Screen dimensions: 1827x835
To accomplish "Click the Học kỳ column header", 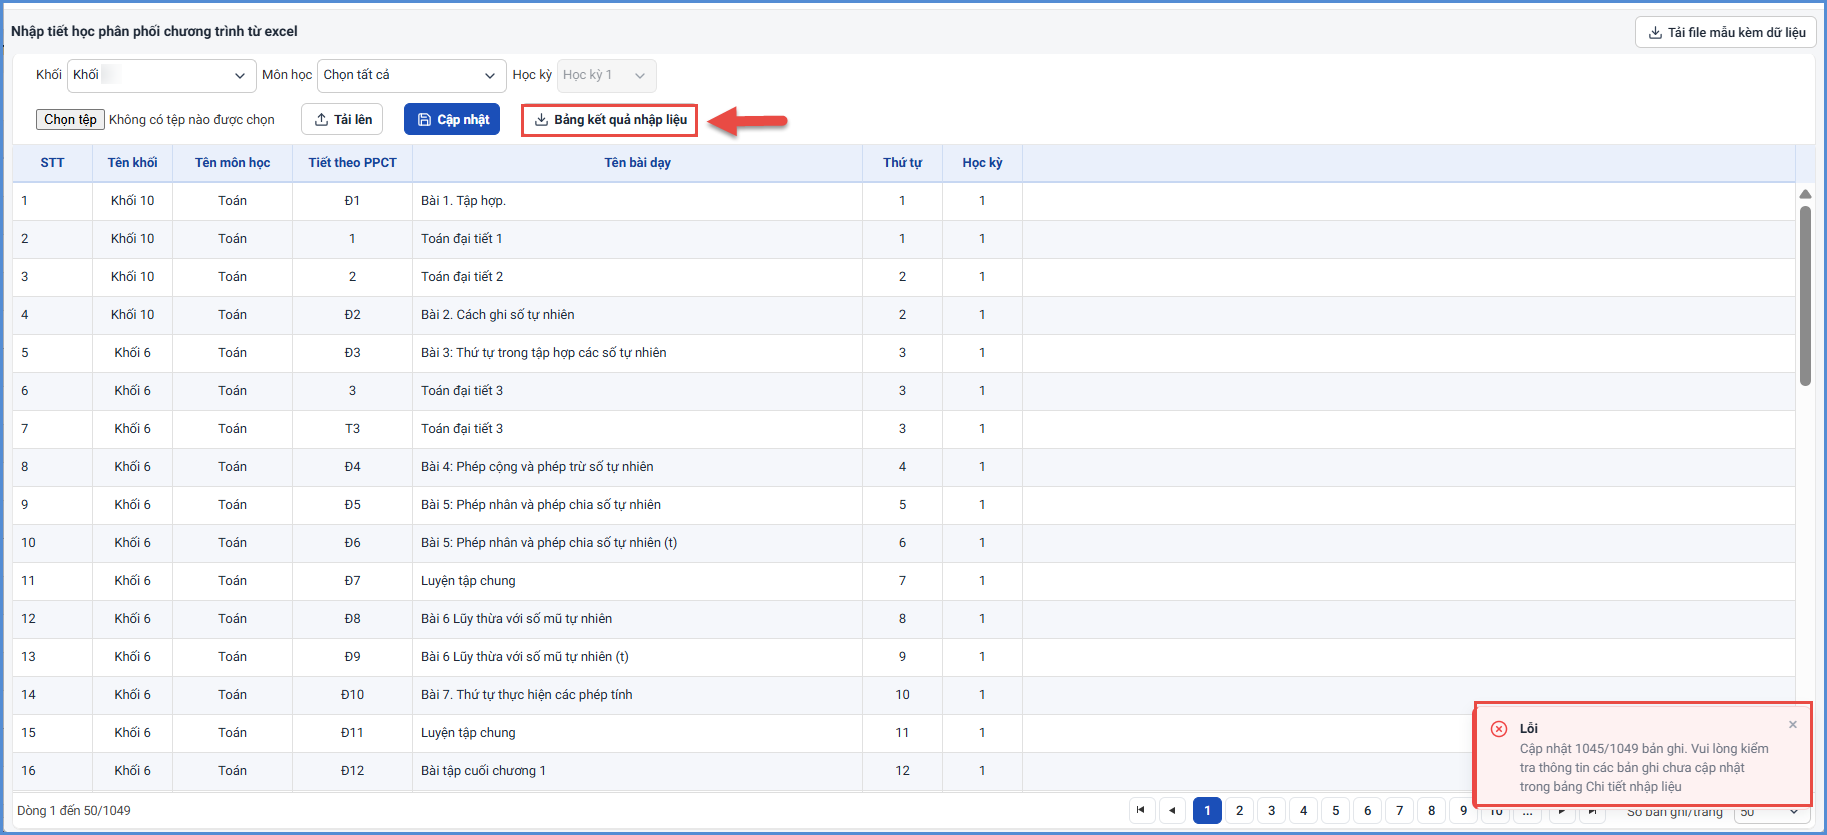I will (982, 163).
